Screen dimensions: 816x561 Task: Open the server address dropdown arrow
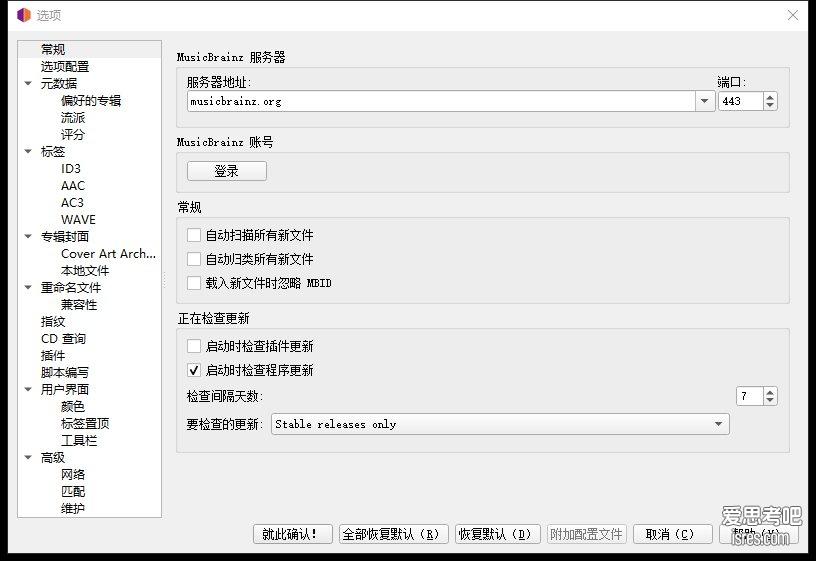coord(705,101)
